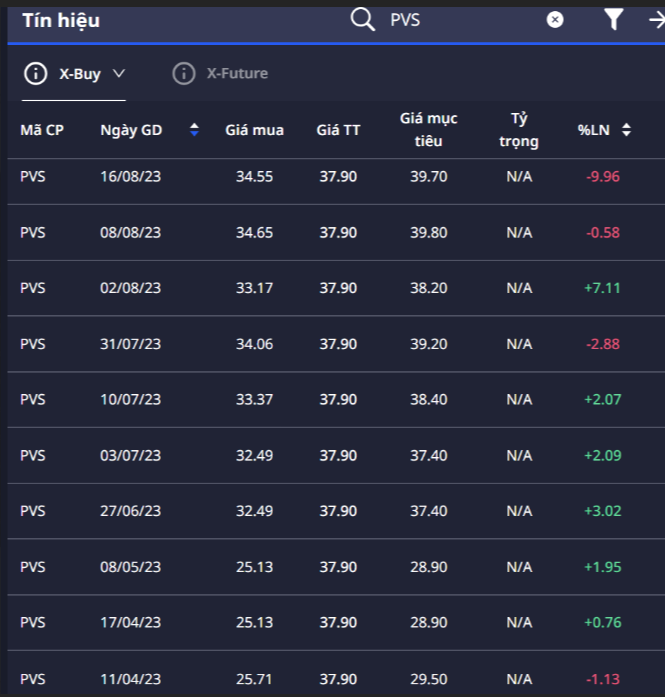The width and height of the screenshot is (665, 697).
Task: Sort by %LN column arrows
Action: (x=626, y=130)
